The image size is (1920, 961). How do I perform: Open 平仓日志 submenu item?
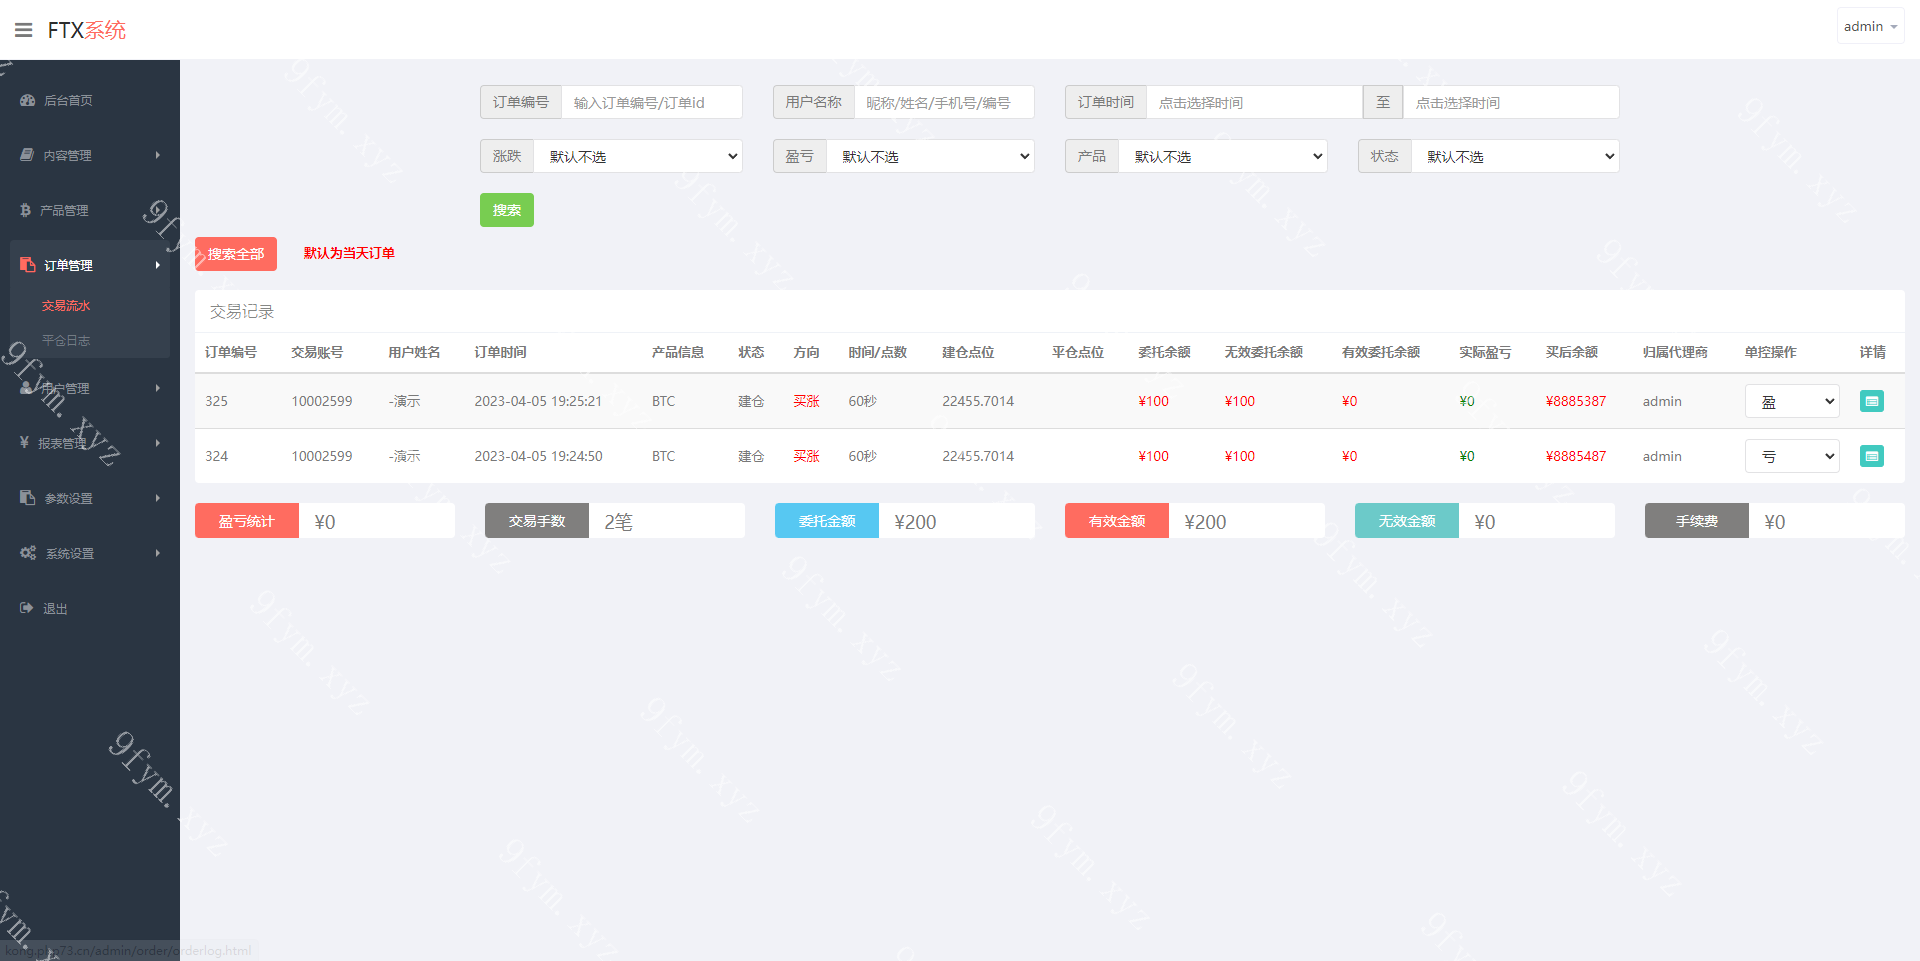point(66,341)
